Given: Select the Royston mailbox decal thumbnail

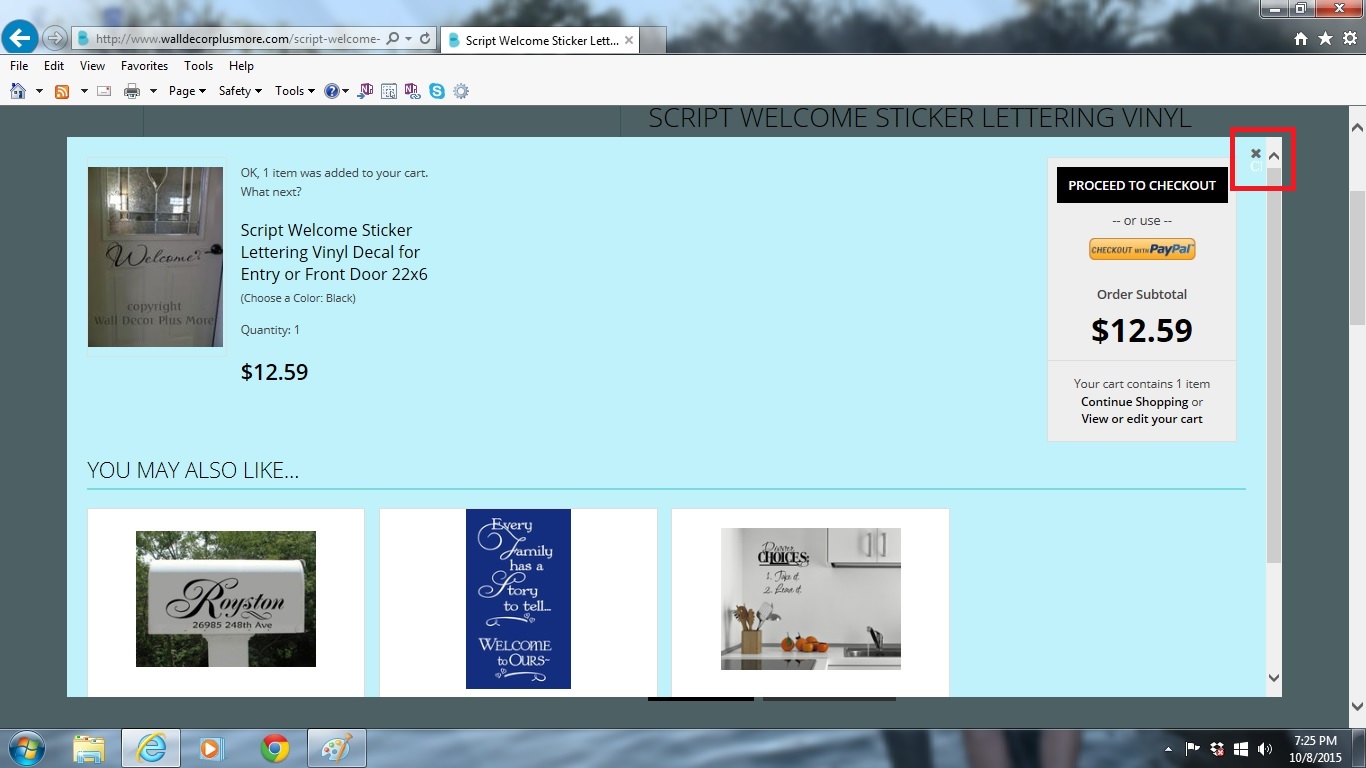Looking at the screenshot, I should point(226,599).
